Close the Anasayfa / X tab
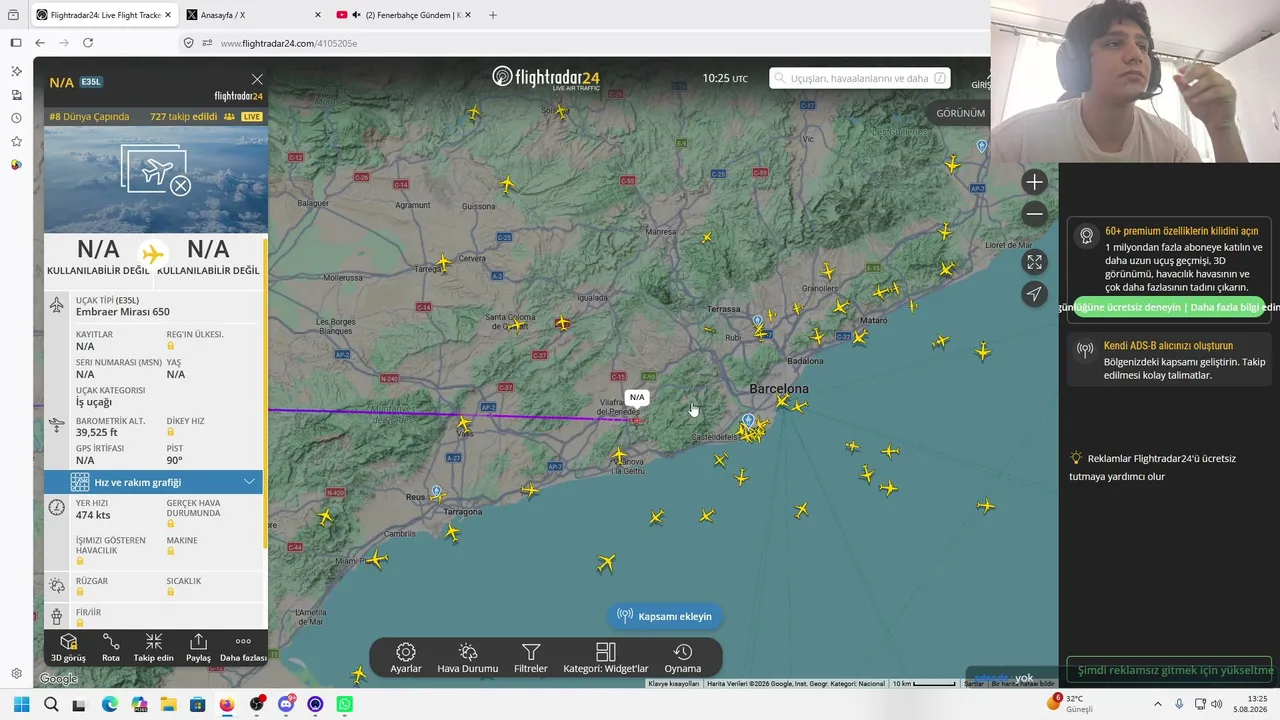The image size is (1280, 720). (x=318, y=15)
